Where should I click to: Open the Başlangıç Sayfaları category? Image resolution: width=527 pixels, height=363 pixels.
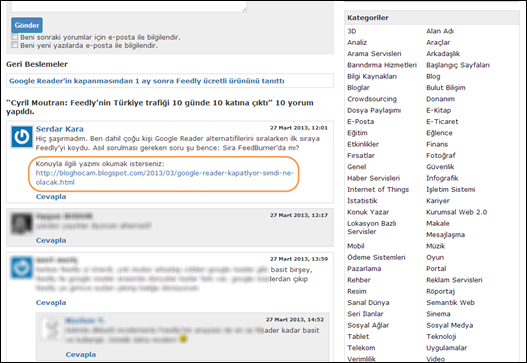pyautogui.click(x=458, y=65)
